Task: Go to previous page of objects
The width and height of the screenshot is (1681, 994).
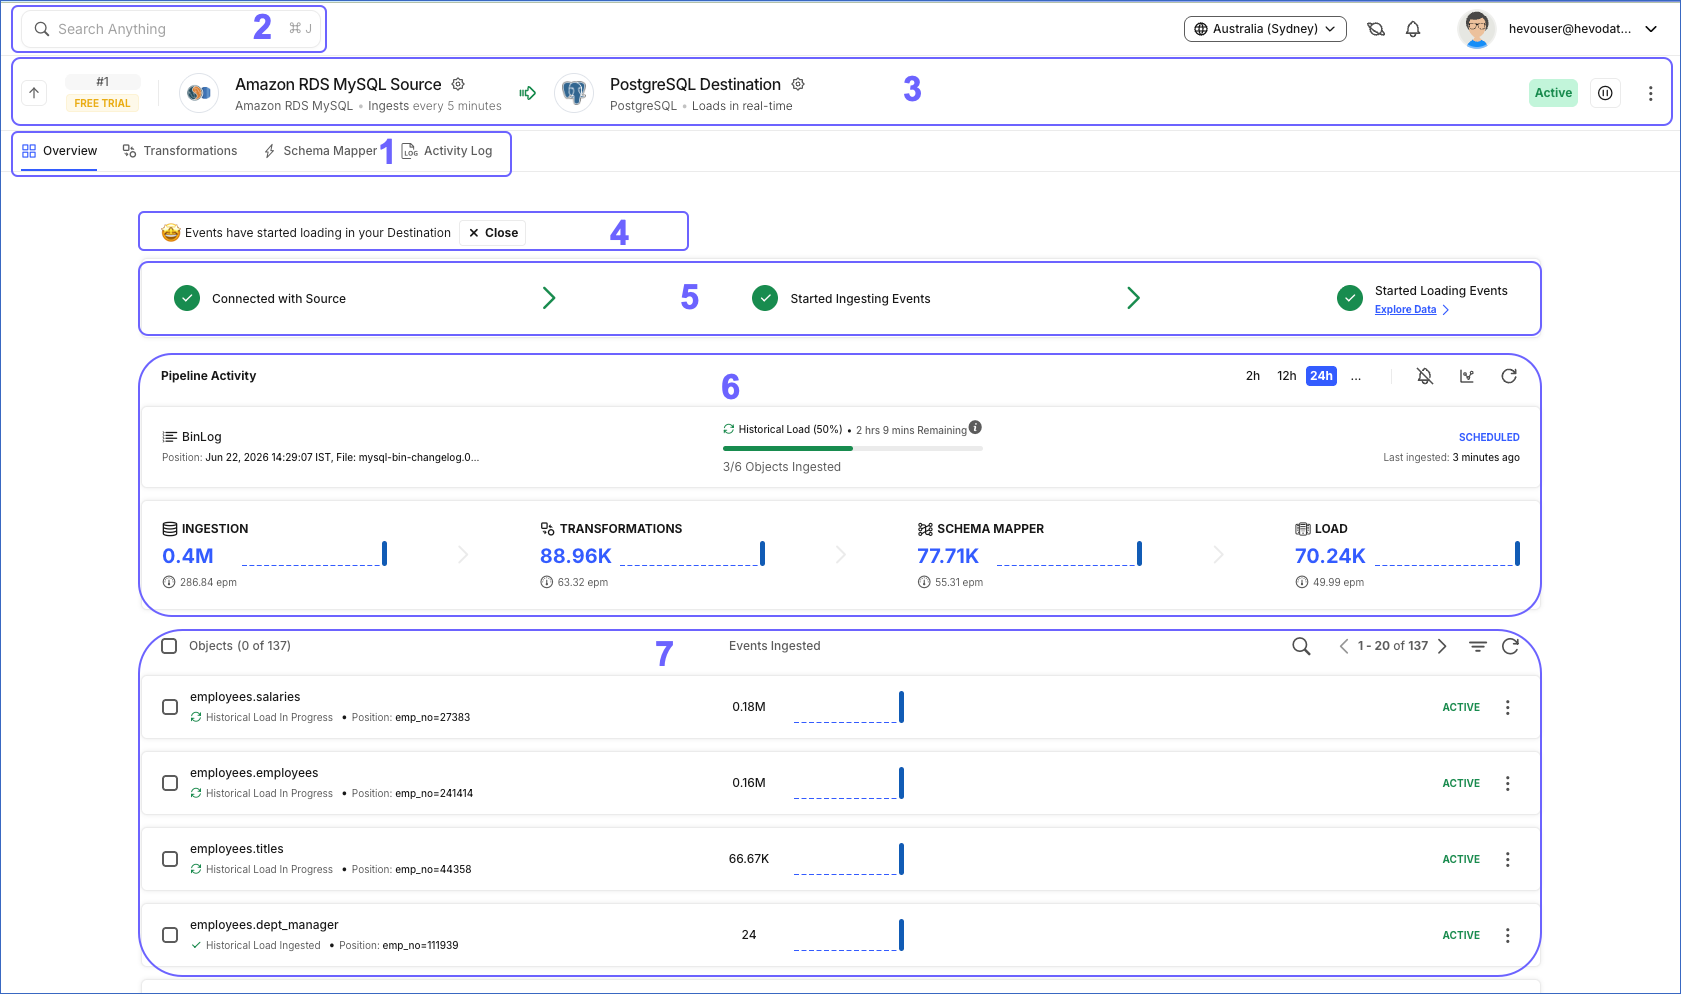Action: 1344,646
